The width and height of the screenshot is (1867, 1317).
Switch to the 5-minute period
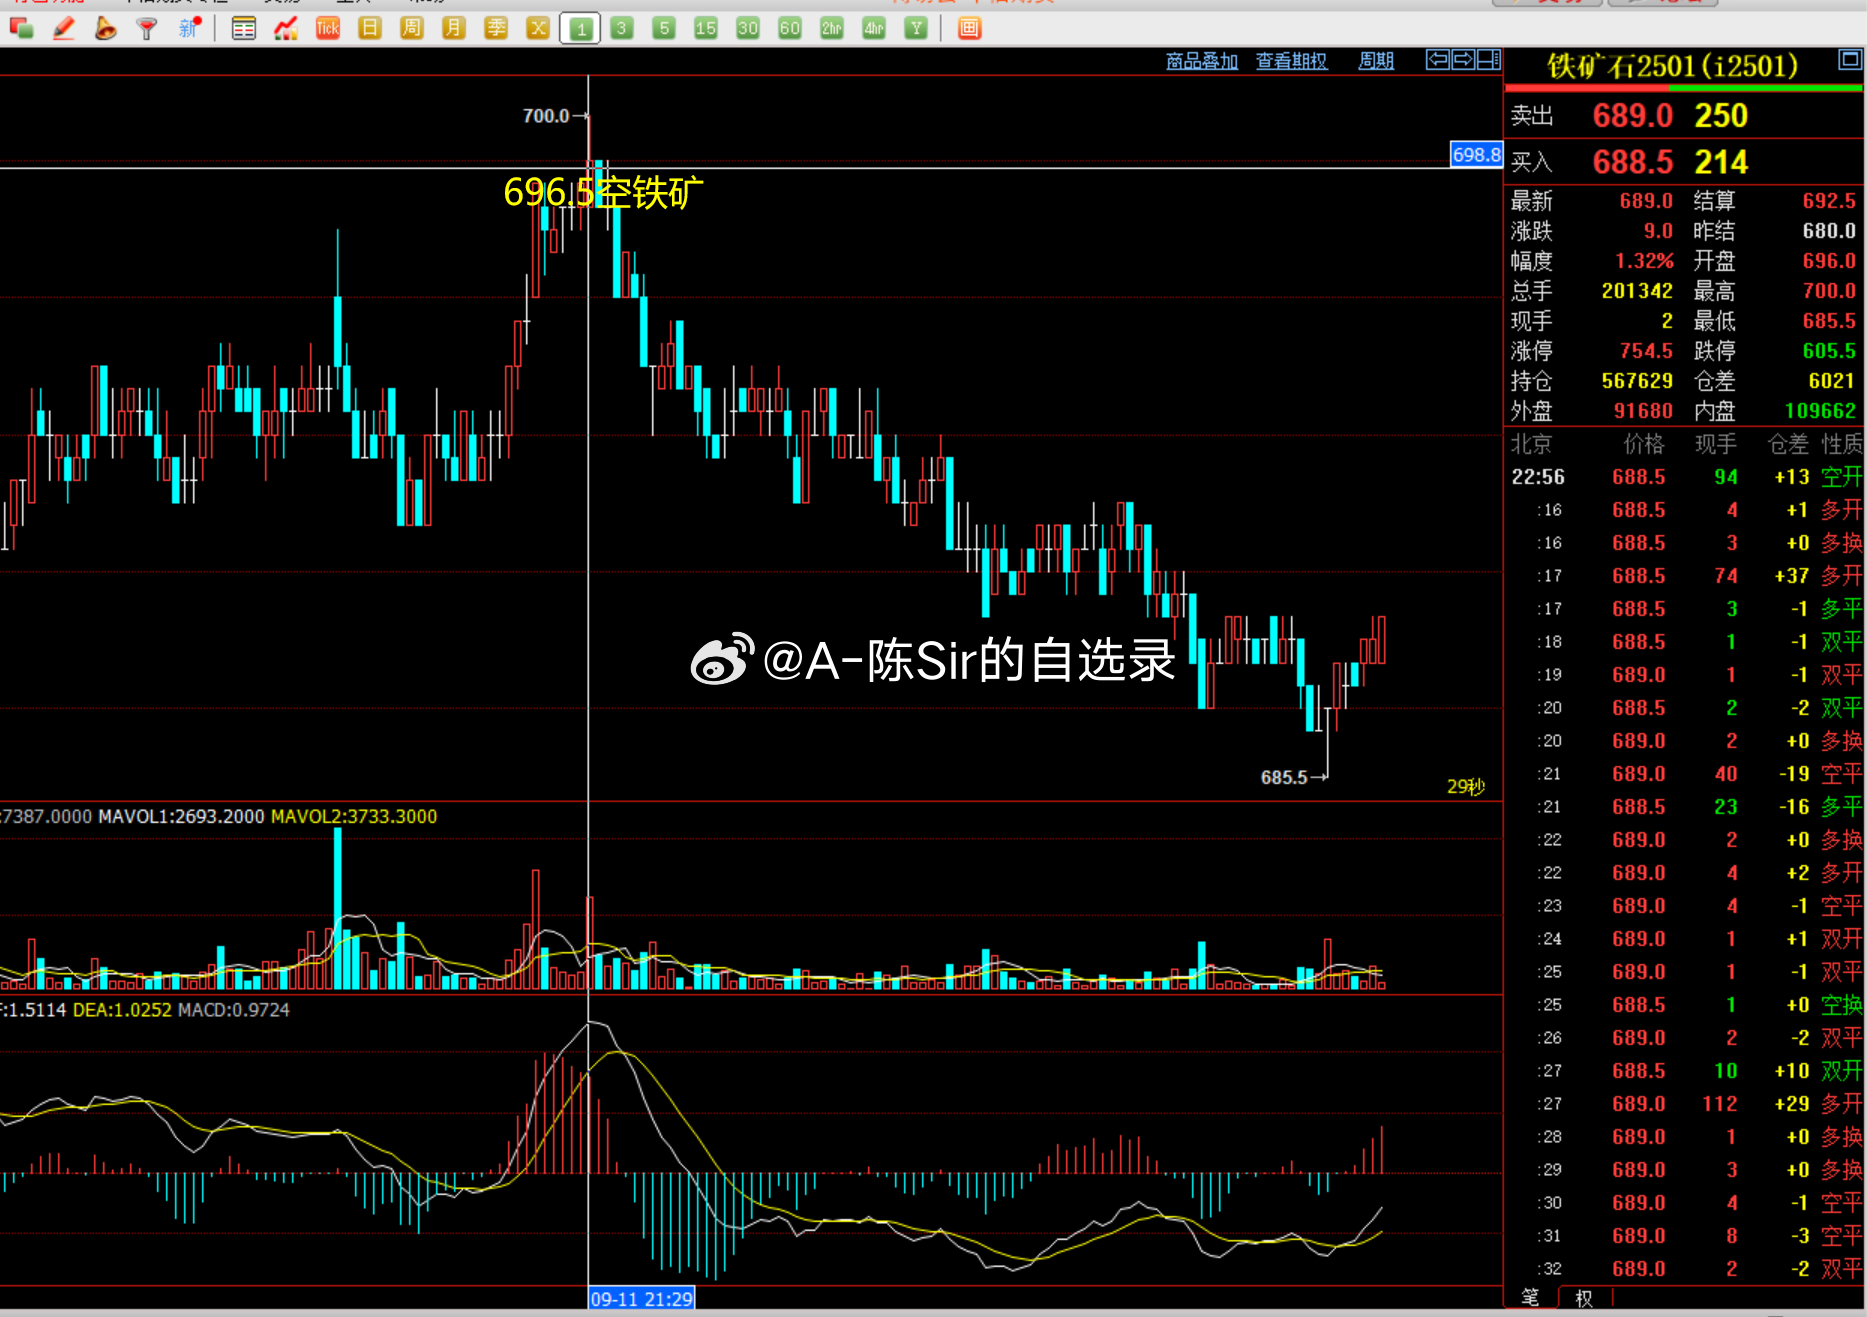664,28
